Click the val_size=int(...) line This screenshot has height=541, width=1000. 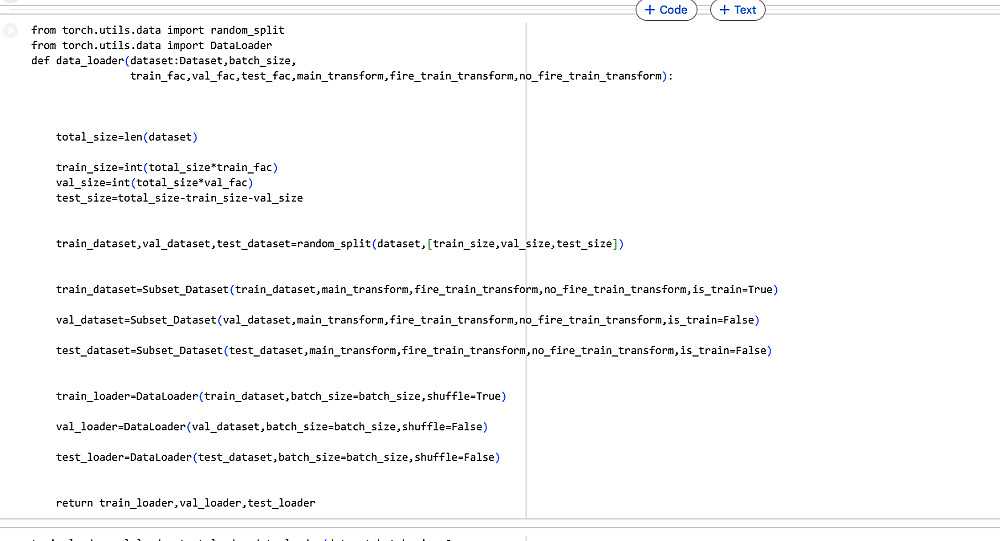(x=154, y=183)
